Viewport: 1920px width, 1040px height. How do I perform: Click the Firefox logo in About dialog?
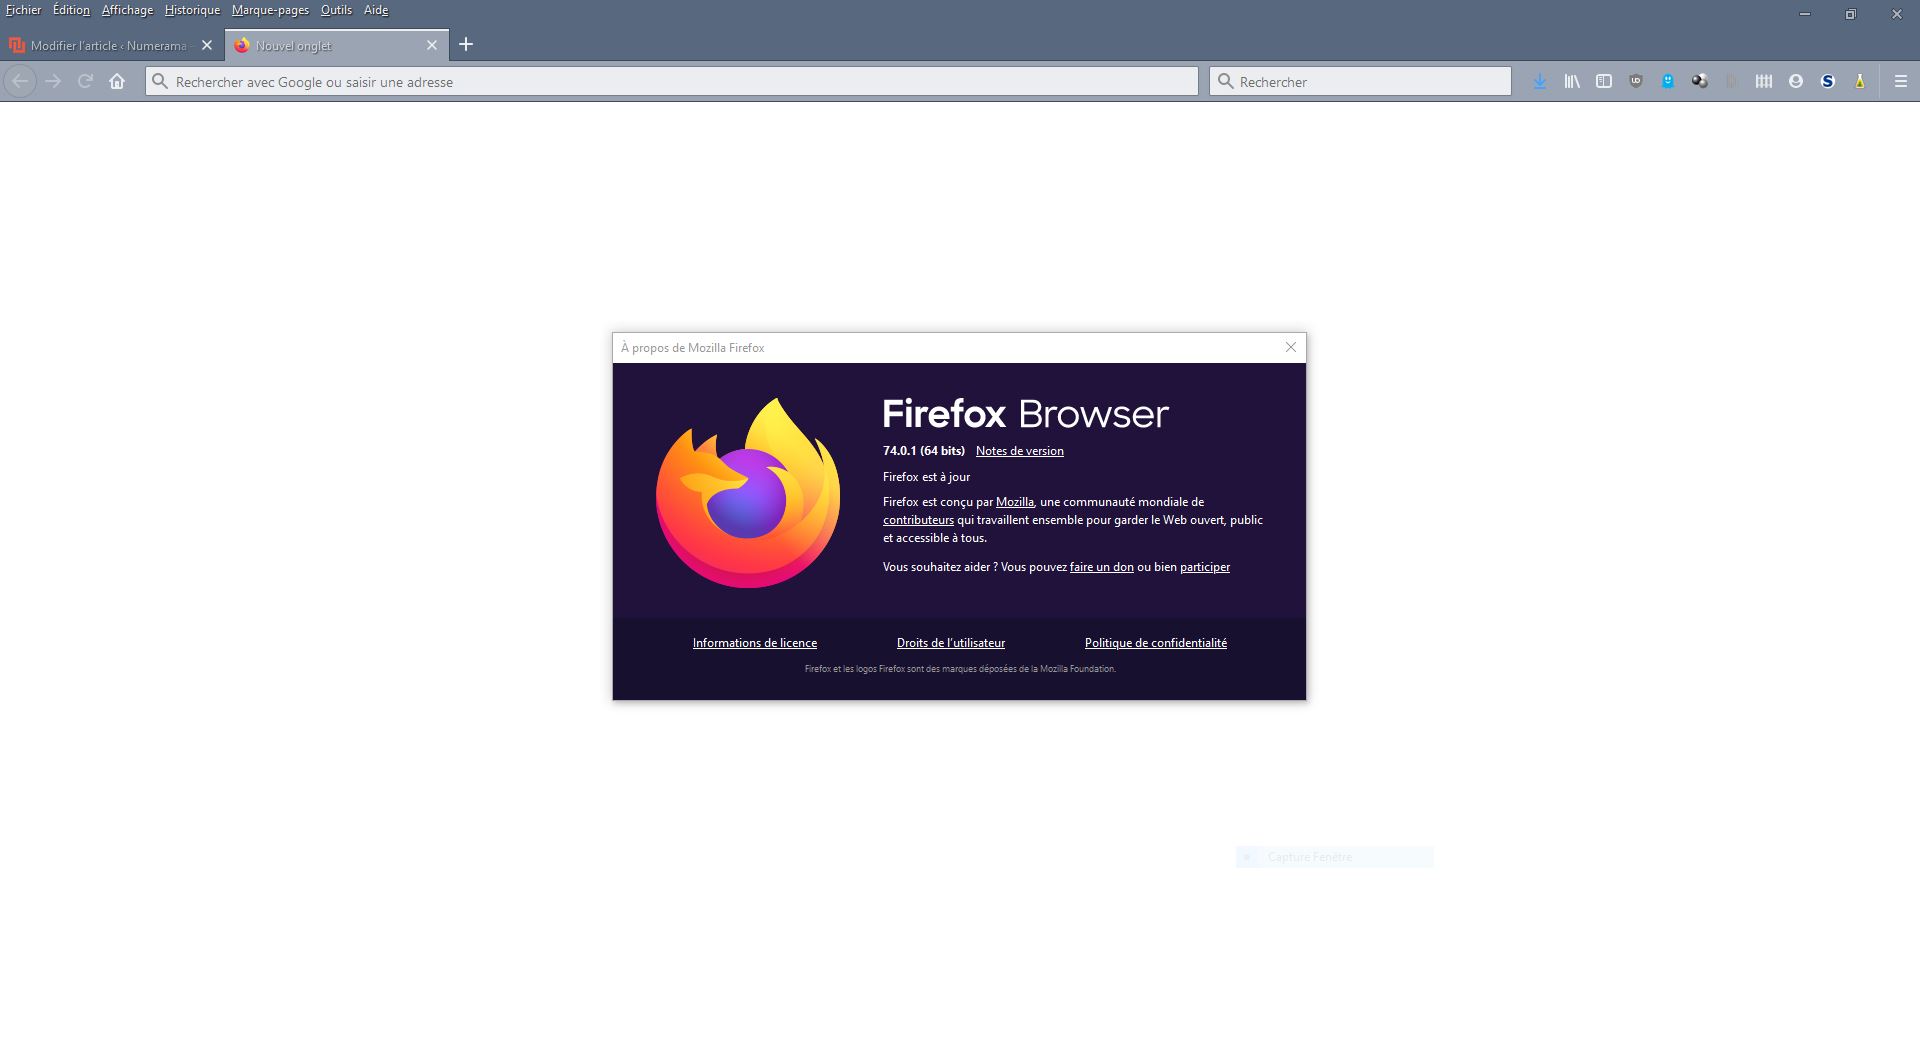coord(748,492)
